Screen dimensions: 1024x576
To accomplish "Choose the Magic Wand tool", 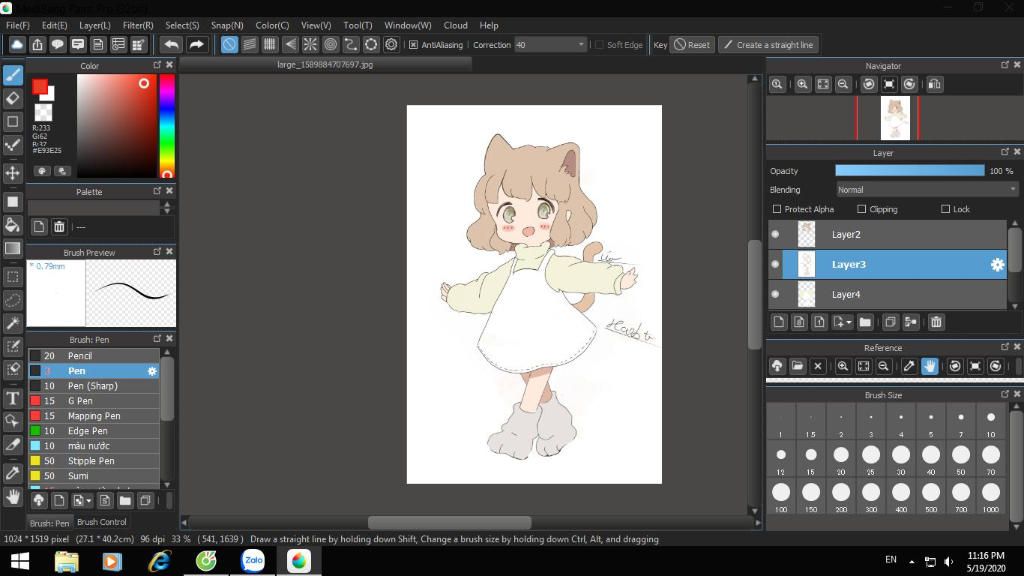I will [x=12, y=323].
